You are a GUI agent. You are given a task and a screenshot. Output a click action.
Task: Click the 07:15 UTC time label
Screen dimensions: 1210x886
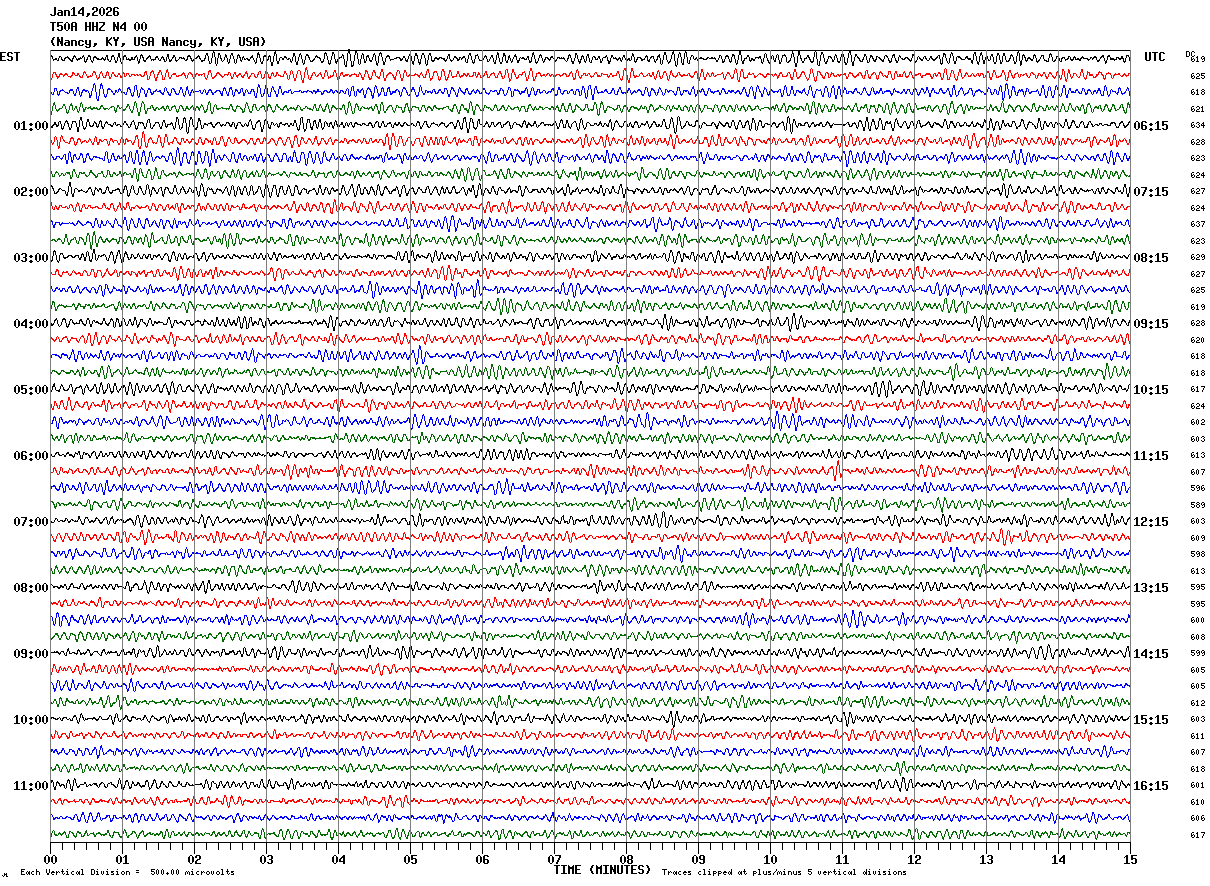pyautogui.click(x=1151, y=192)
